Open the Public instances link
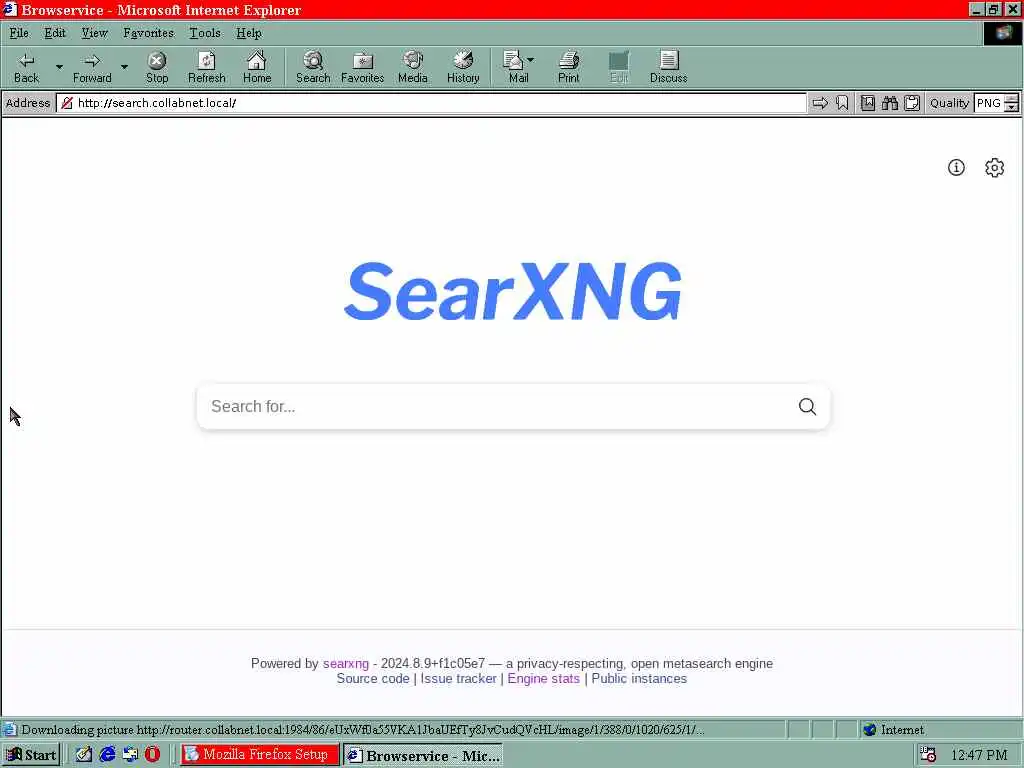 coord(639,679)
